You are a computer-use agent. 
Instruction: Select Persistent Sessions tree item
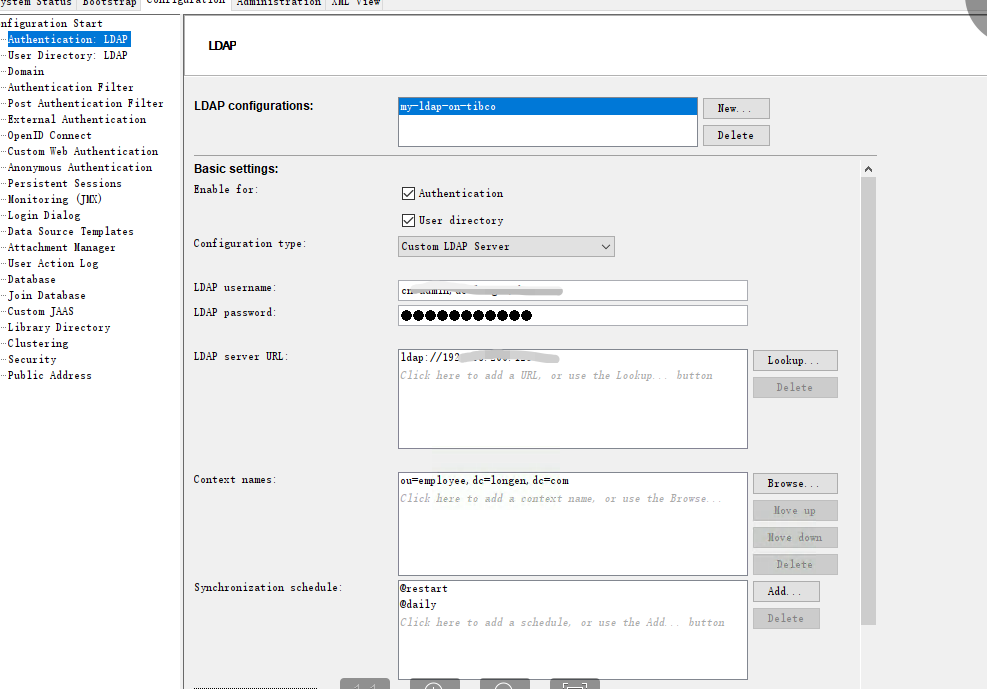click(65, 184)
